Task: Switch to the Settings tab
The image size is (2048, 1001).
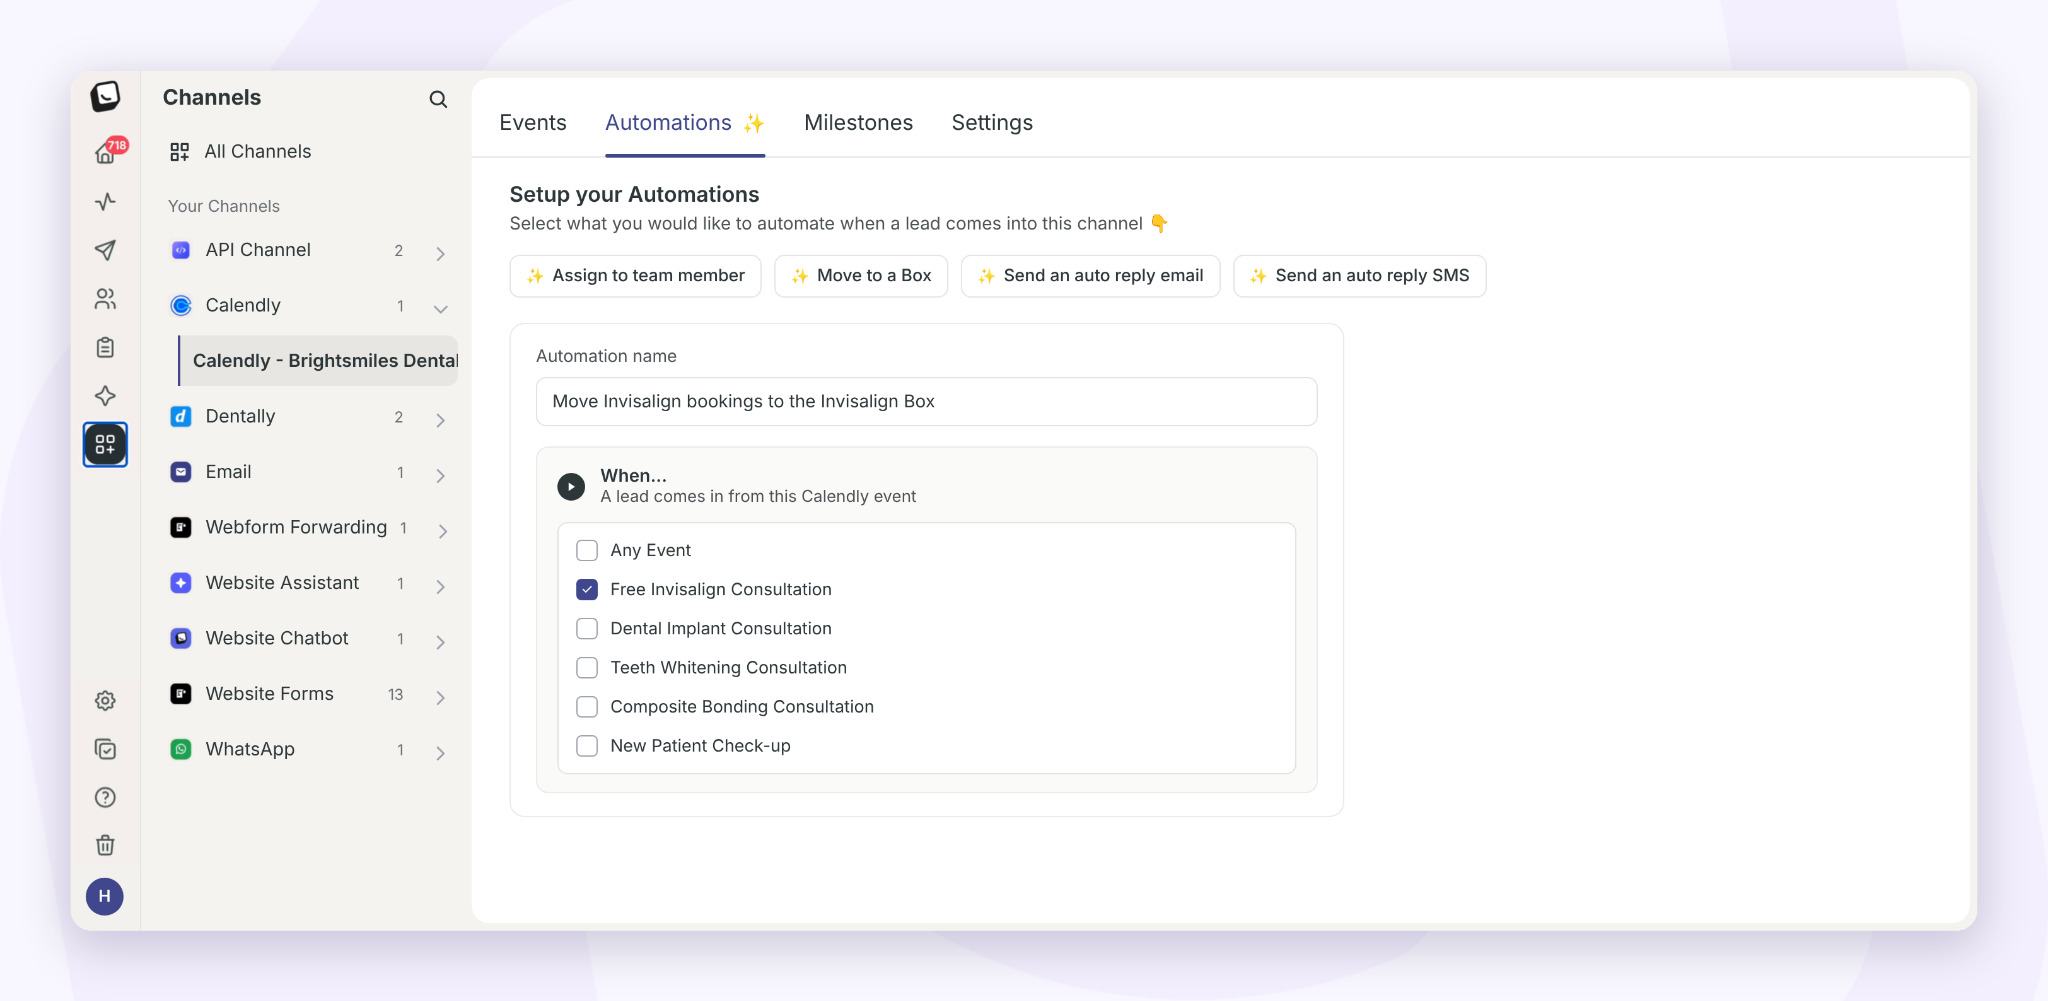Action: 992,123
